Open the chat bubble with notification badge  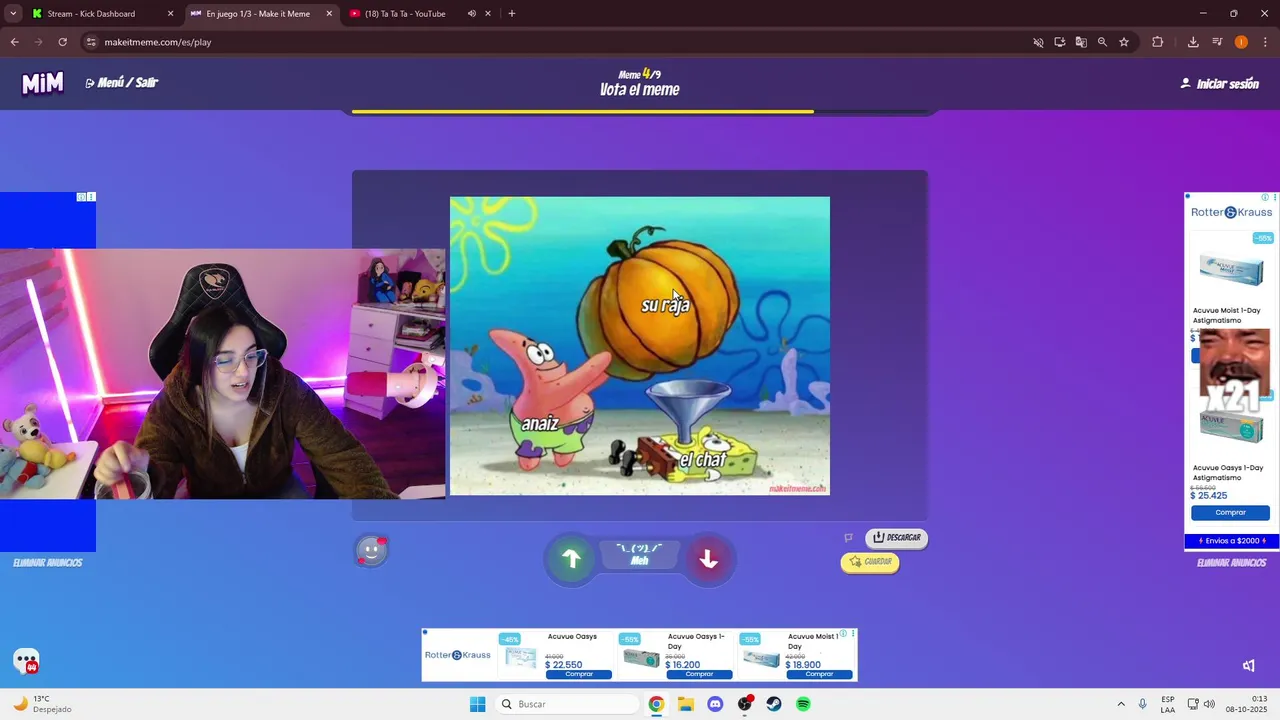[26, 661]
